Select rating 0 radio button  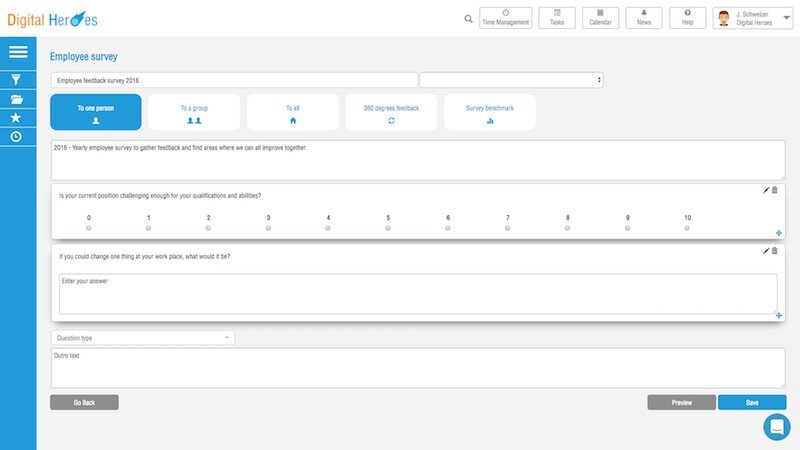tap(89, 228)
